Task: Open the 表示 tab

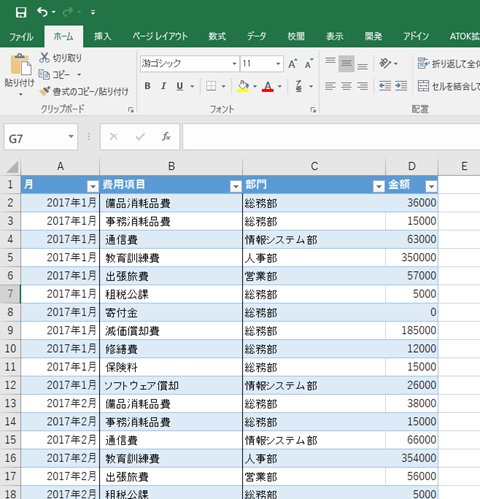Action: 335,36
